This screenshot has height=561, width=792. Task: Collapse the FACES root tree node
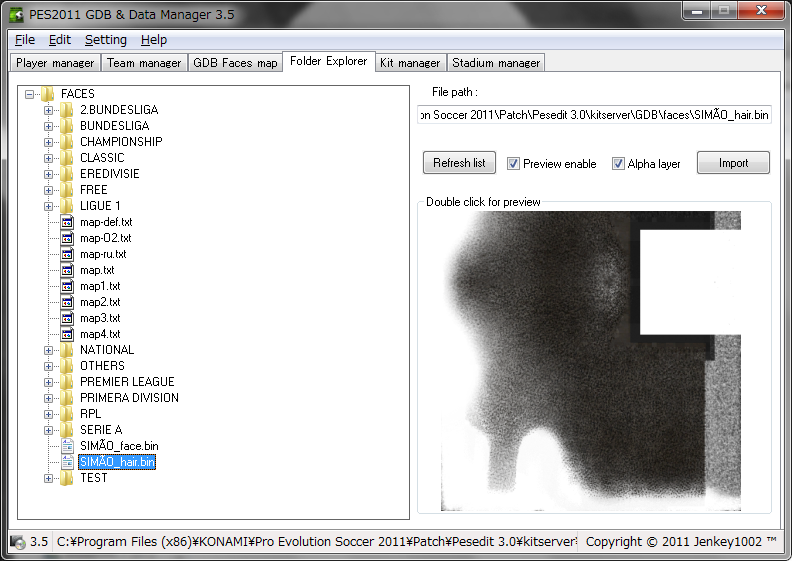coord(29,94)
